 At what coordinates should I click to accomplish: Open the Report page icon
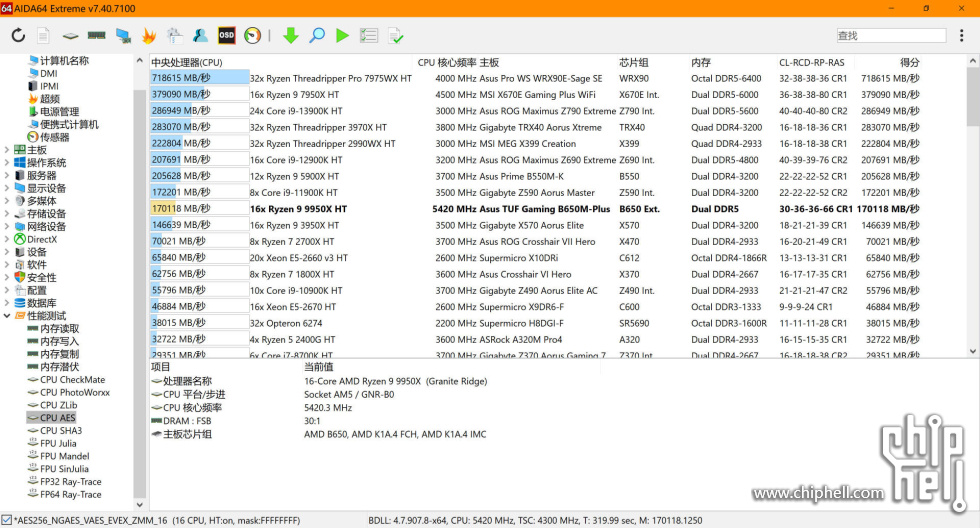point(43,35)
